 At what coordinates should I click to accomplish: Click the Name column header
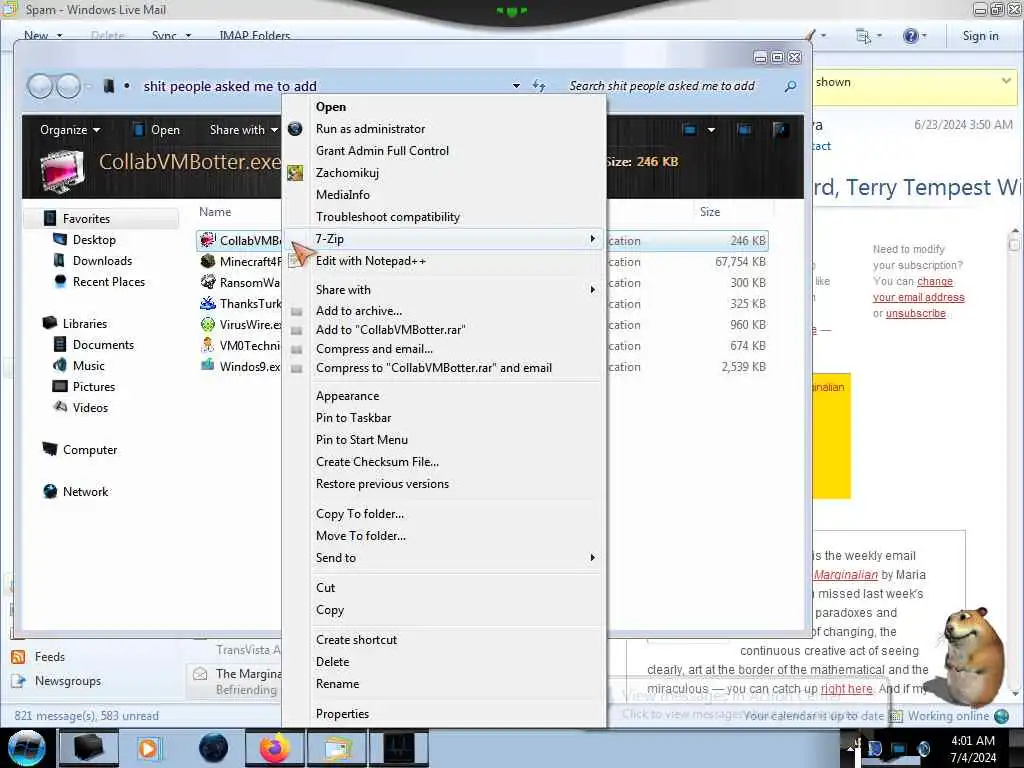[x=216, y=212]
